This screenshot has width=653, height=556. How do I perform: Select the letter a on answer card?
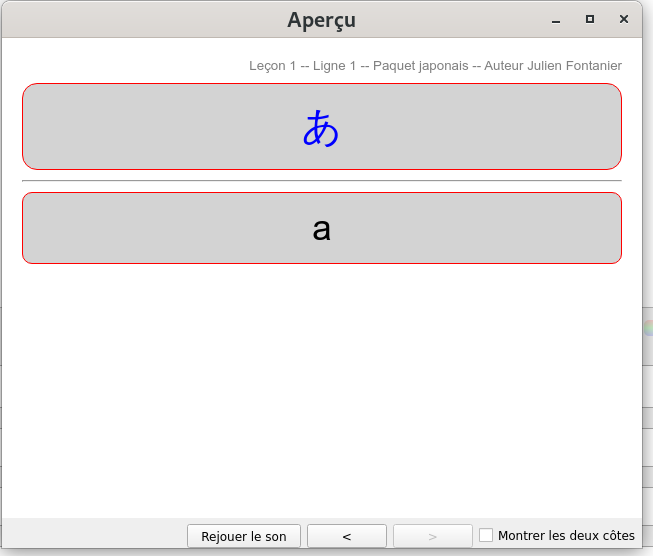321,229
